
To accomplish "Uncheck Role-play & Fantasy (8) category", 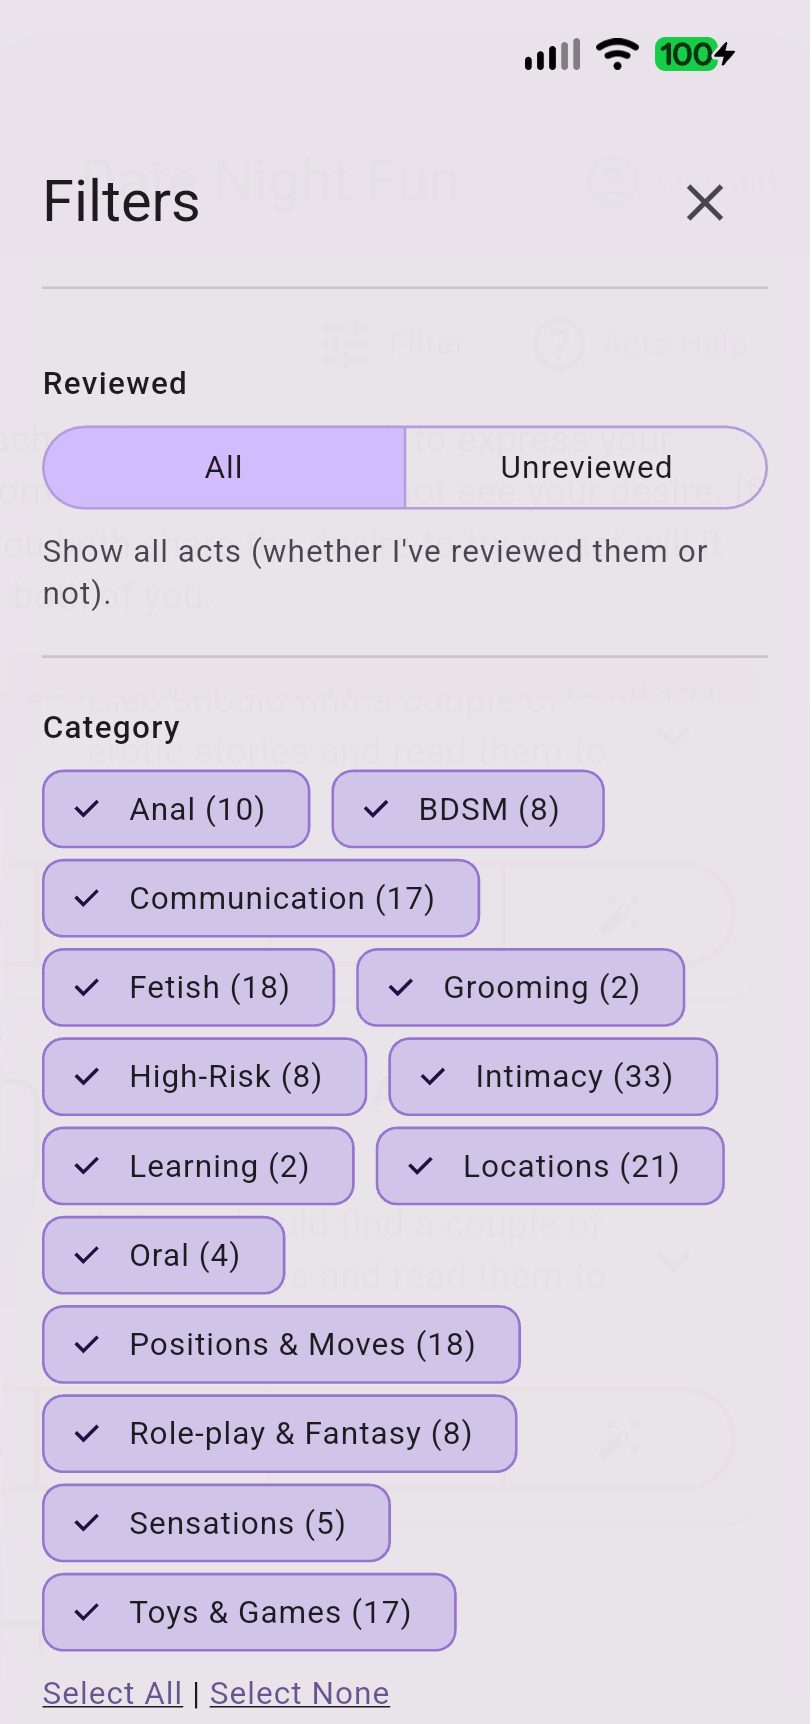I will pos(279,1433).
